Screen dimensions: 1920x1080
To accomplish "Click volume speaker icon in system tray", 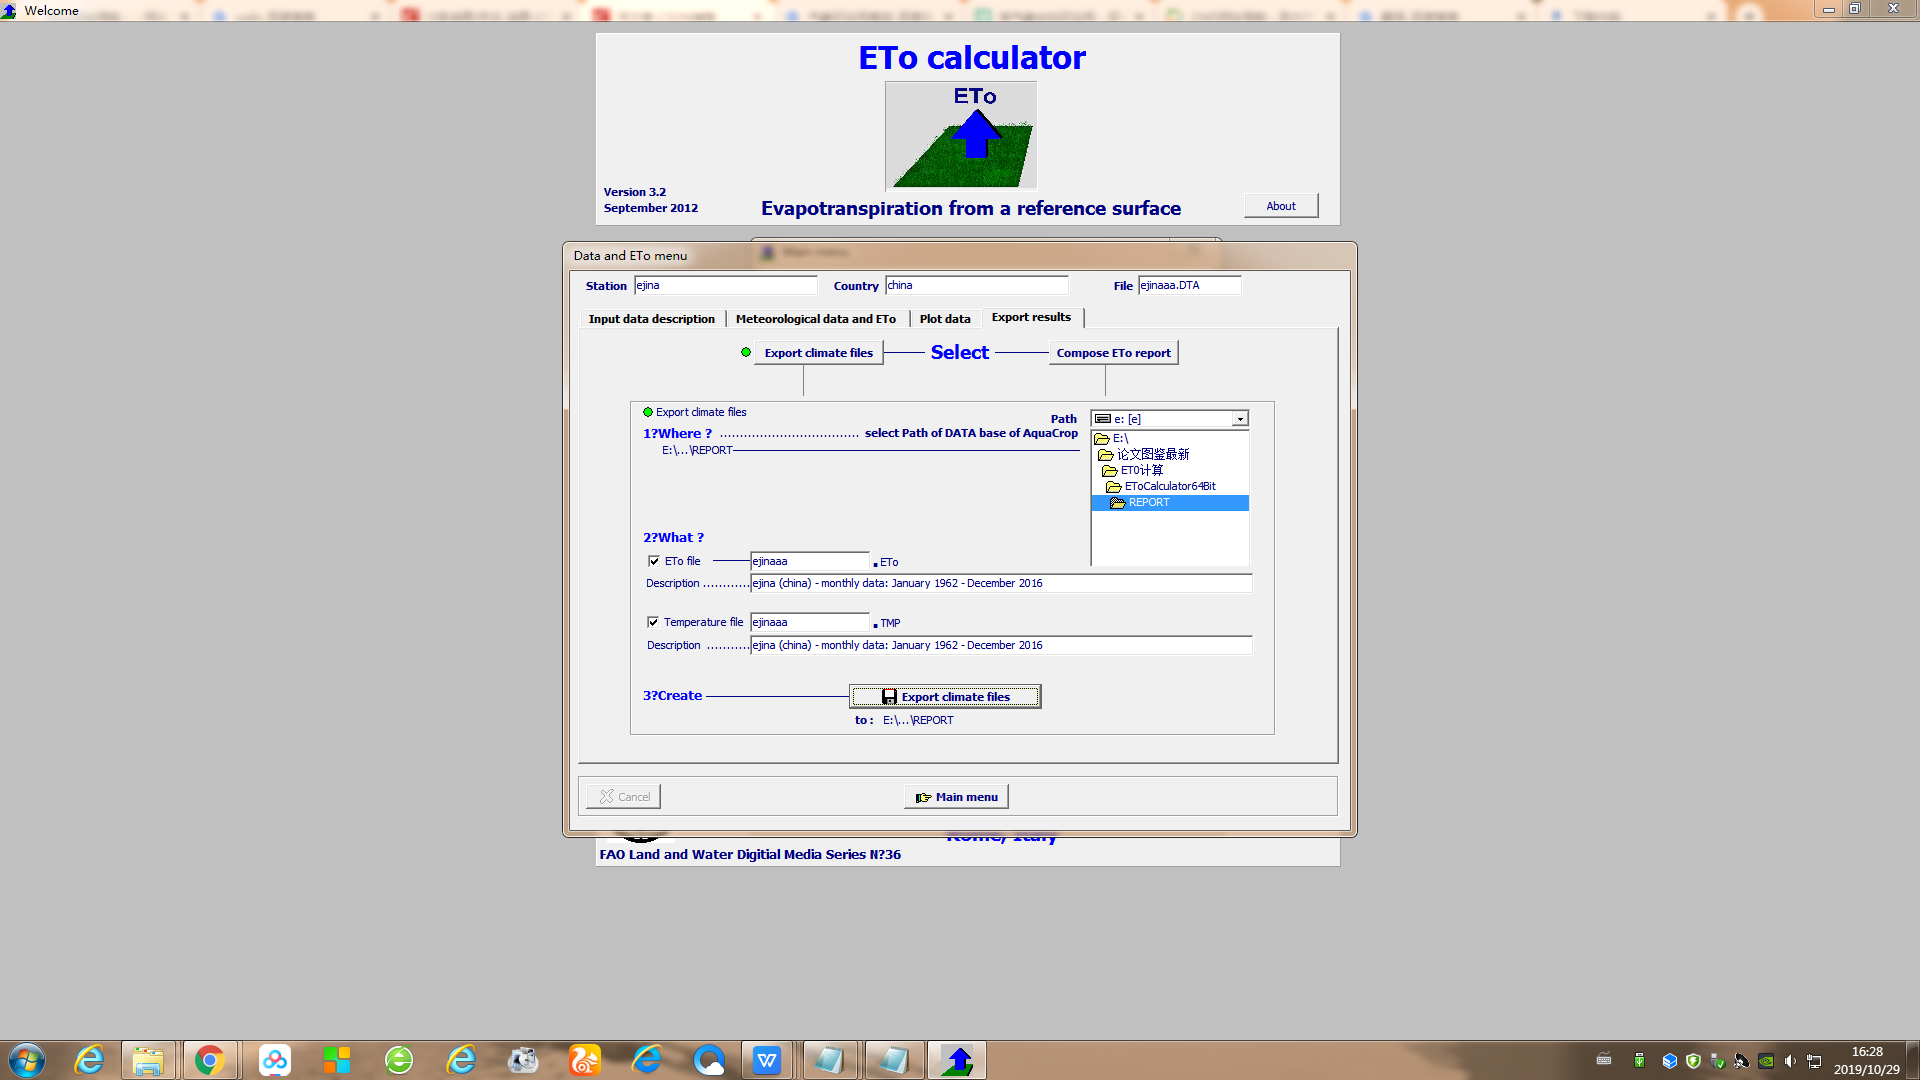I will click(x=1790, y=1061).
